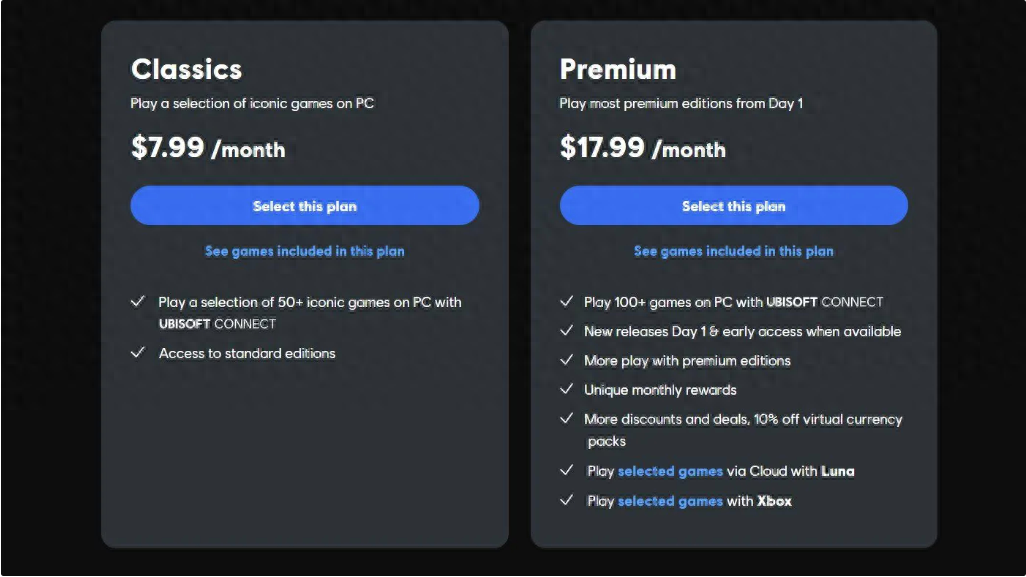Open games included in Classics plan
Image resolution: width=1026 pixels, height=577 pixels.
[304, 251]
